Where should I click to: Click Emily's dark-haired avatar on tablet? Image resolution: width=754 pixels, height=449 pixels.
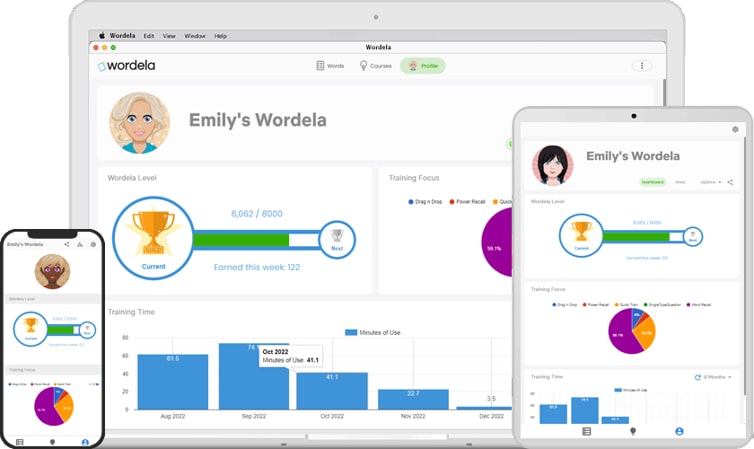[553, 165]
